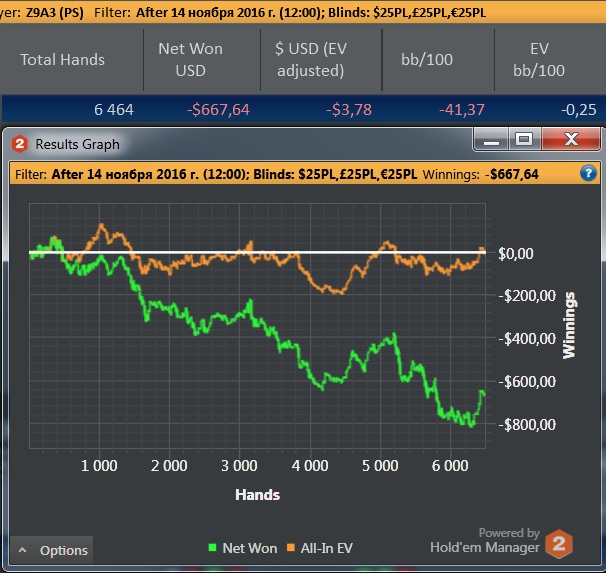Image resolution: width=606 pixels, height=574 pixels.
Task: Click the top report filter bar Blinds text
Action: coord(407,12)
